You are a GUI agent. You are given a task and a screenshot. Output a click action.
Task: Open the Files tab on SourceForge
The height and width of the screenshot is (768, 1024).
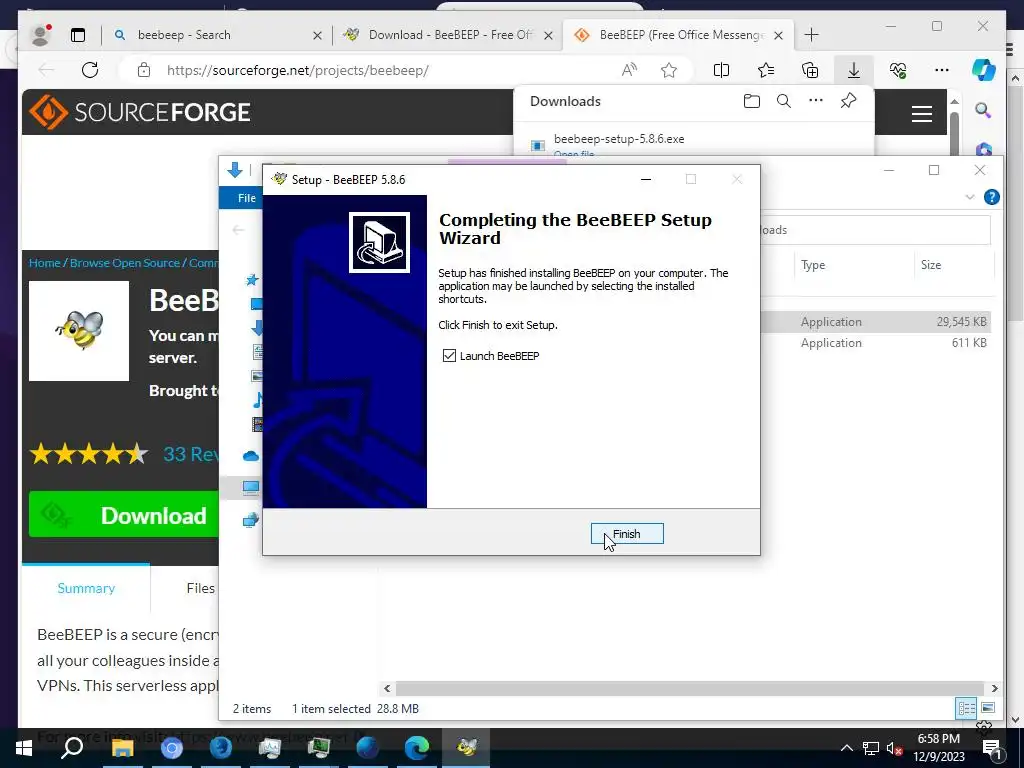click(200, 588)
